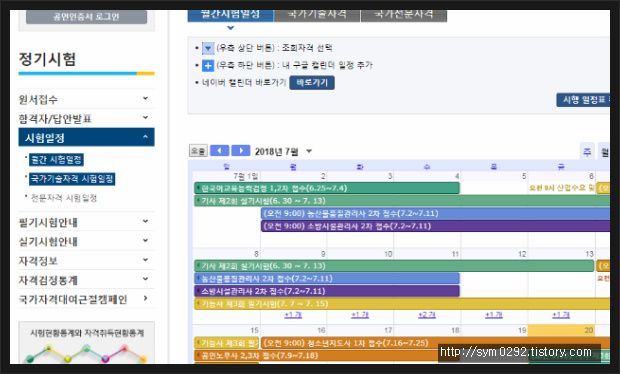
Task: Go to the previous month with the left arrow
Action: click(219, 151)
